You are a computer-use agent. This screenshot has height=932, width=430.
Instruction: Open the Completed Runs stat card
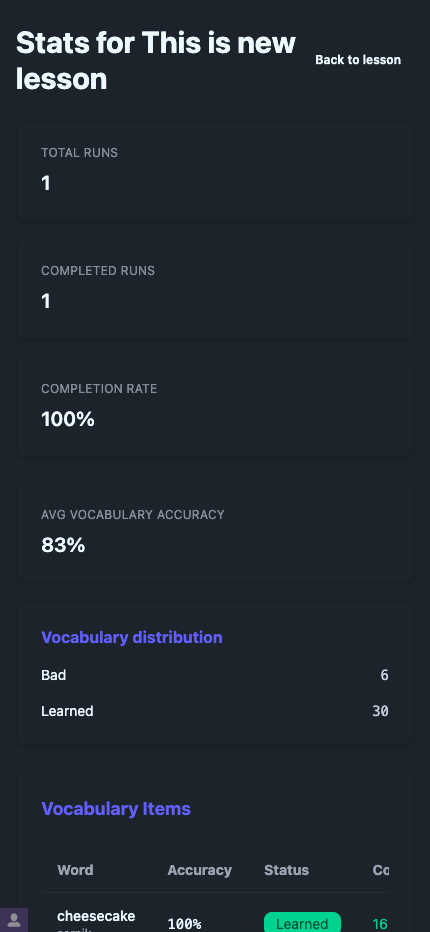click(x=215, y=289)
